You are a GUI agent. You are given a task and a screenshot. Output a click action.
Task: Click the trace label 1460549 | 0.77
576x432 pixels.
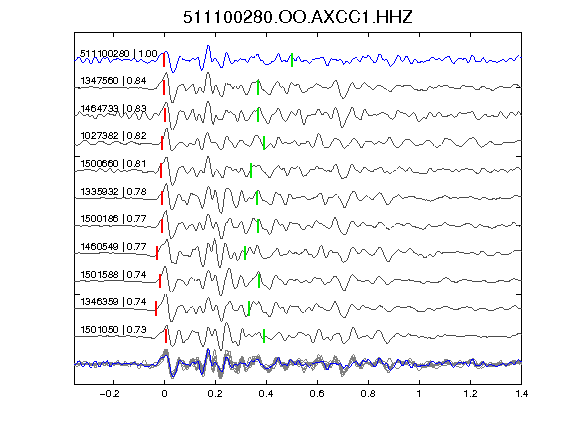tap(114, 246)
